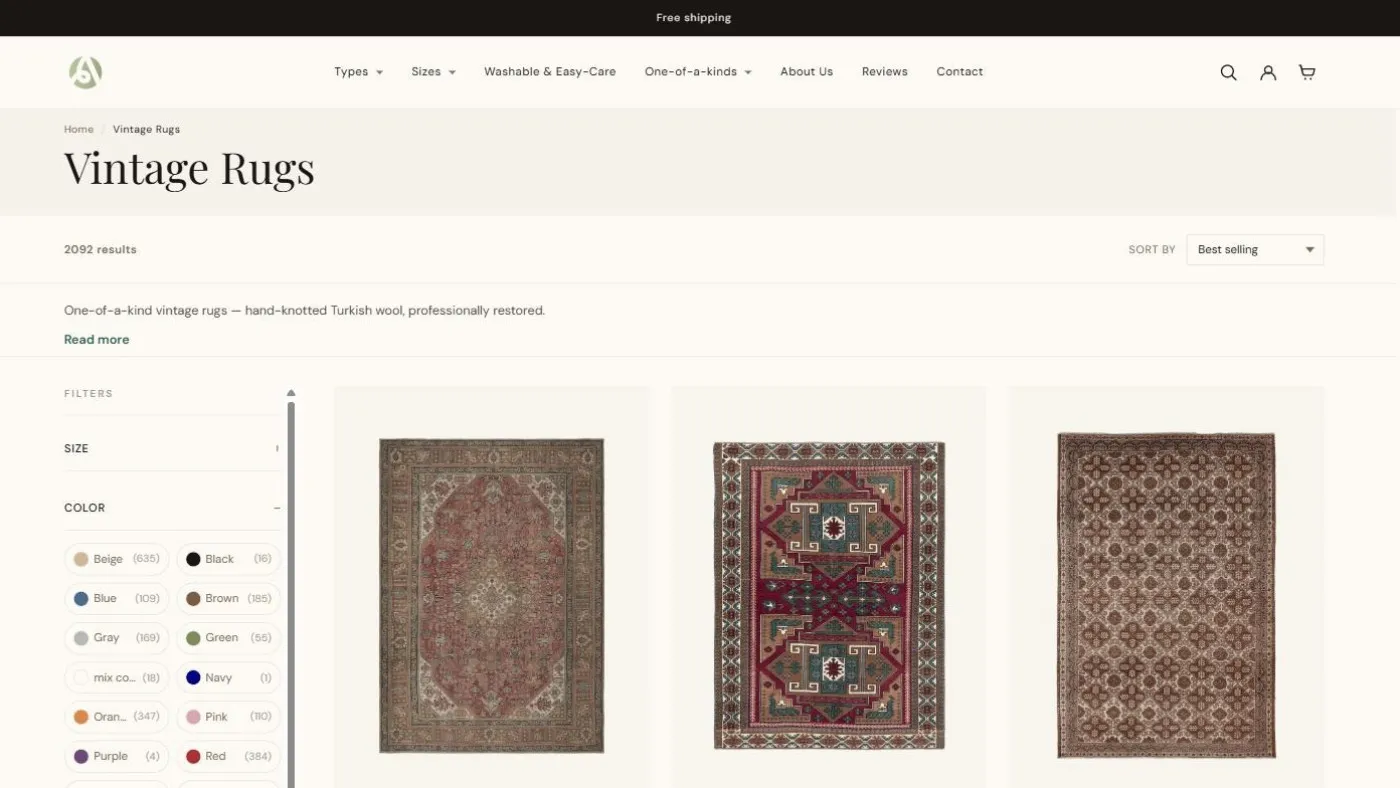1400x788 pixels.
Task: Go to Washable & Easy-Care
Action: tap(550, 72)
